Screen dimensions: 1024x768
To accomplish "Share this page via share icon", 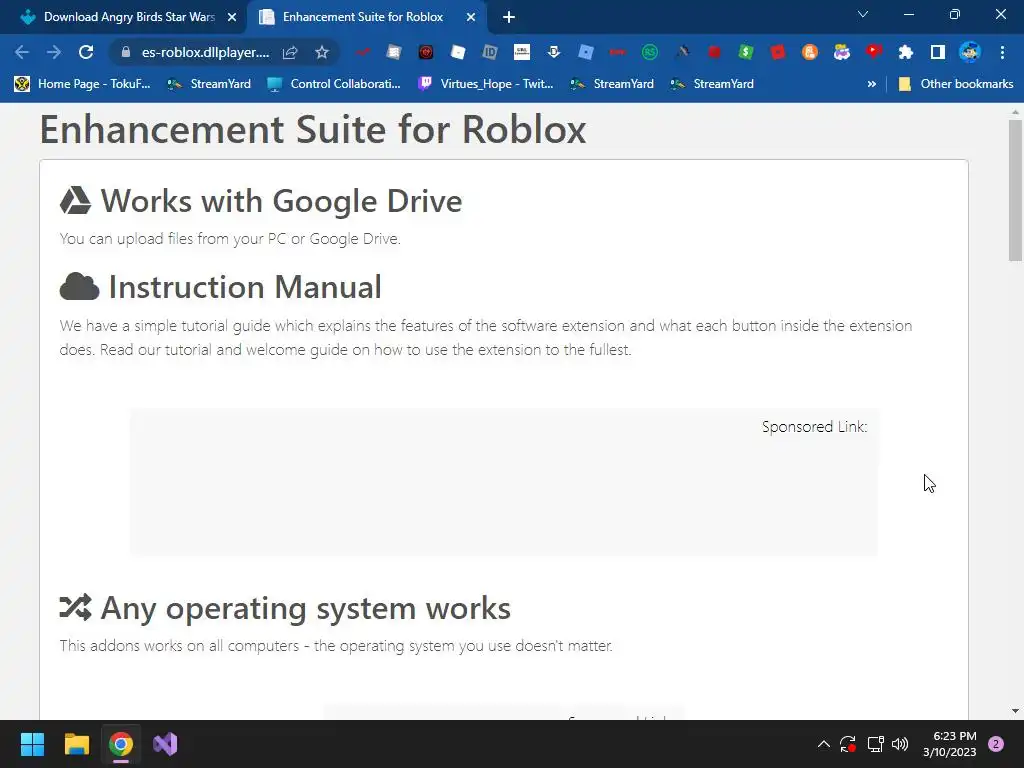I will 290,52.
